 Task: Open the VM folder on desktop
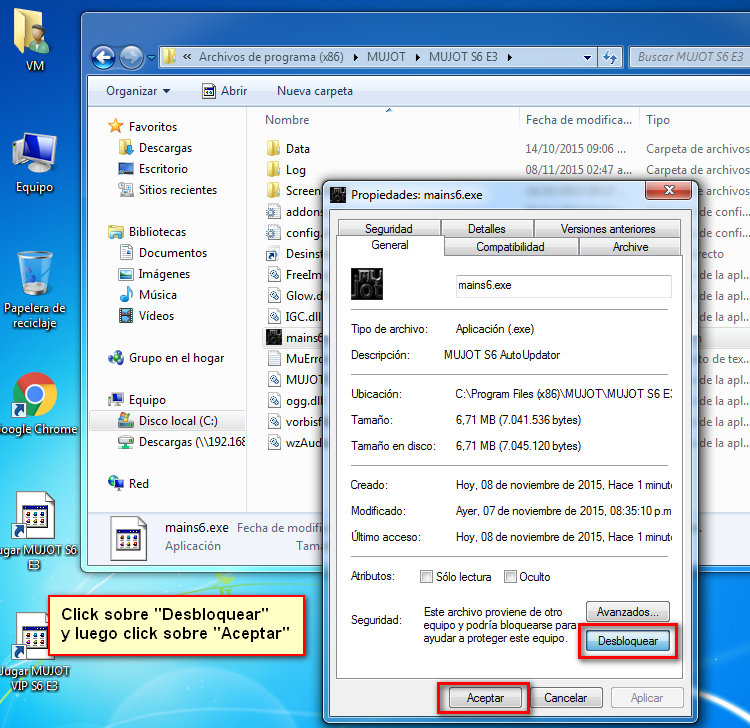tap(34, 33)
